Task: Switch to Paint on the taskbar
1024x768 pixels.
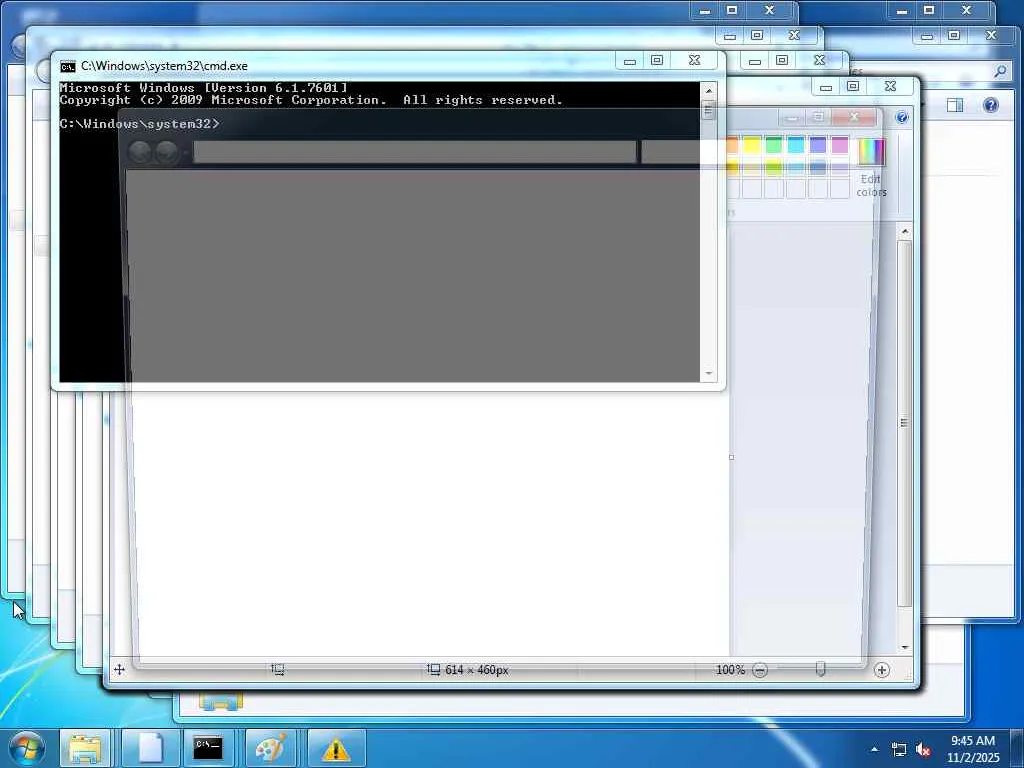Action: (x=270, y=749)
